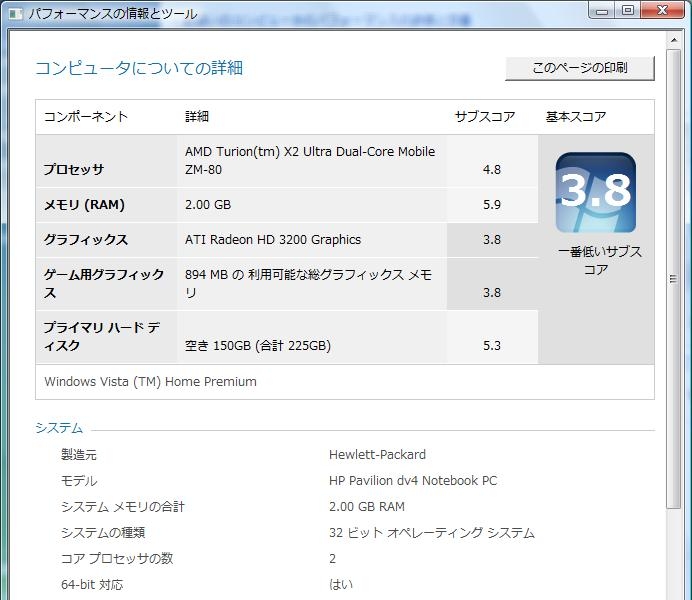Click HP Pavilion dv4 Notebook PC value
This screenshot has height=600, width=692.
(x=413, y=480)
